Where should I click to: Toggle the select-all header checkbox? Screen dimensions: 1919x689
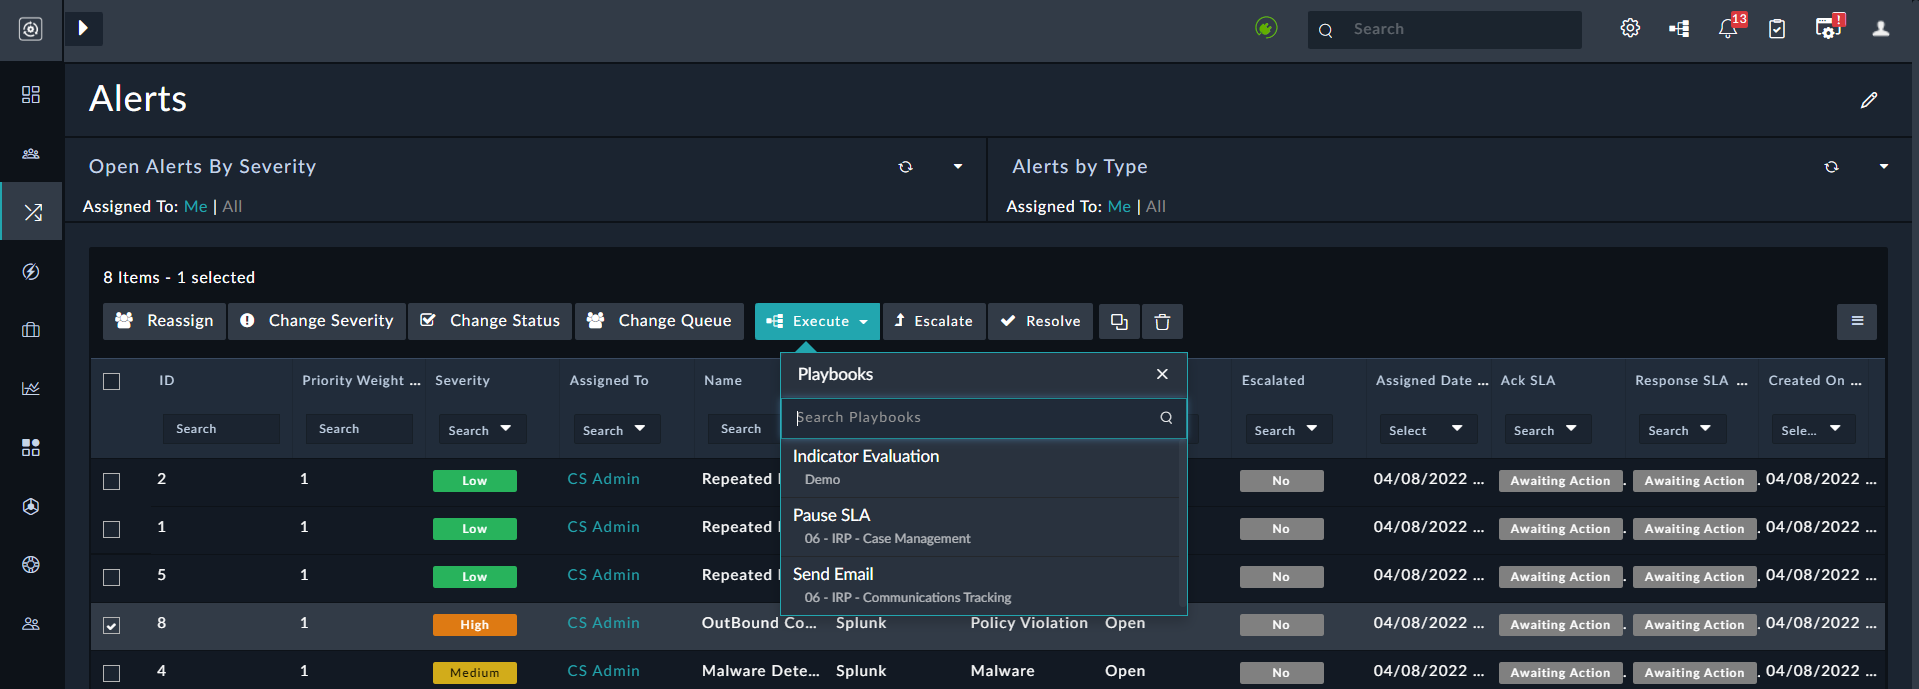[112, 381]
